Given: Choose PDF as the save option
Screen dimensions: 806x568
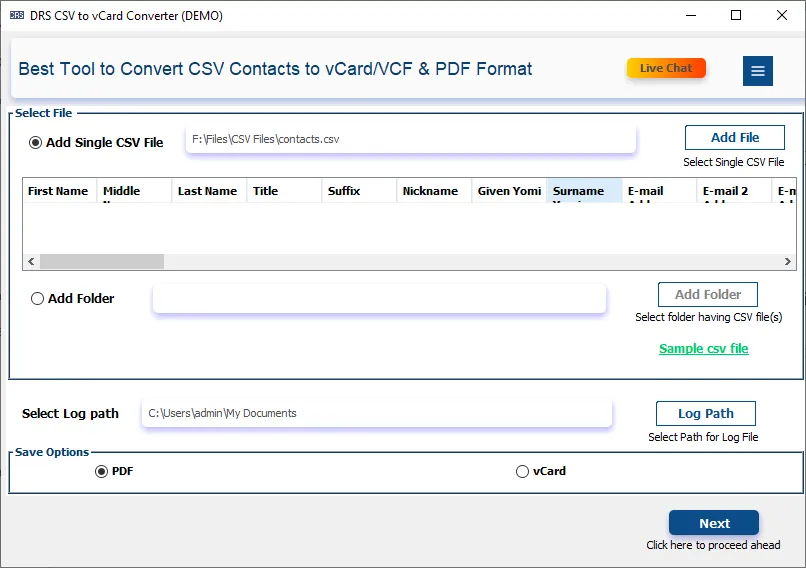Looking at the screenshot, I should [x=101, y=471].
